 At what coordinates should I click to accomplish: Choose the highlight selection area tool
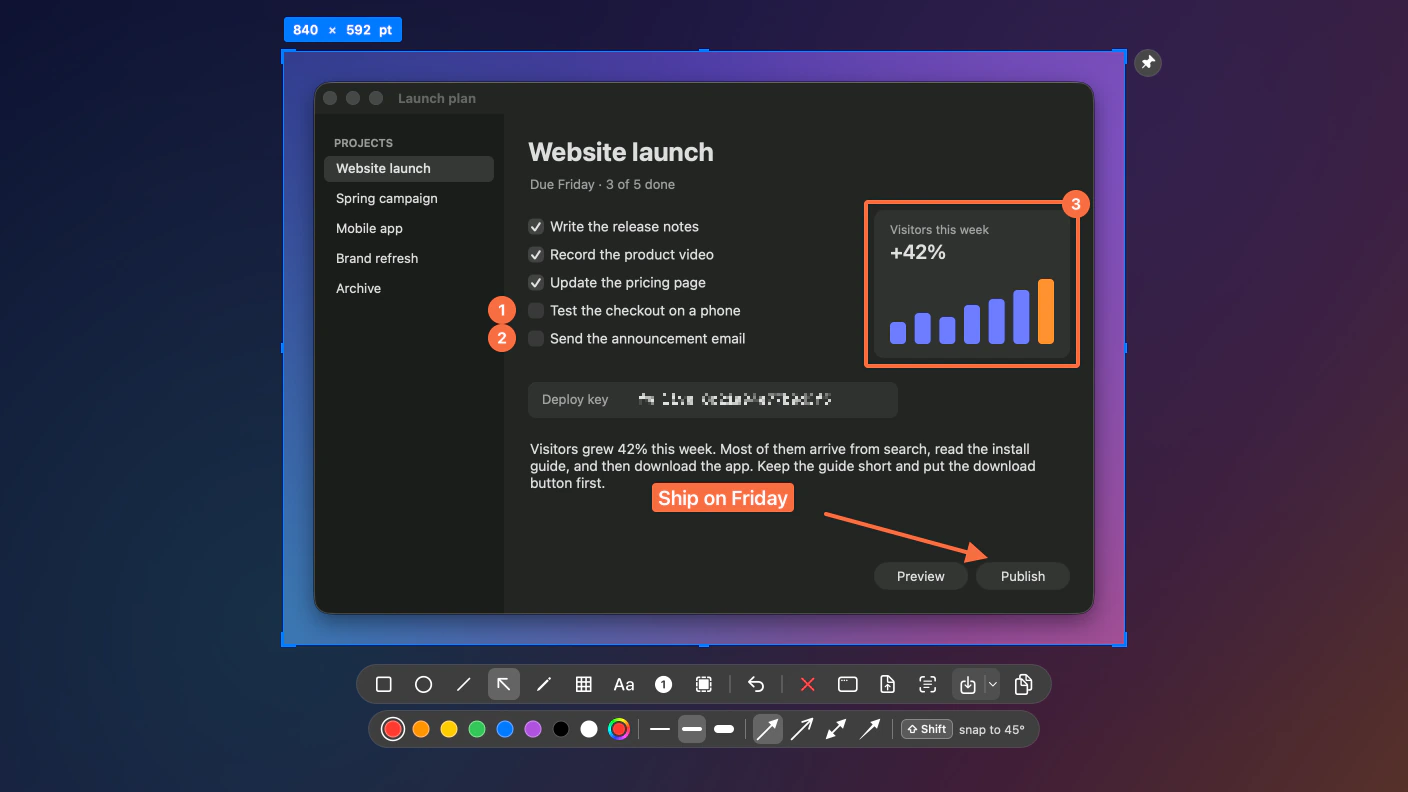tap(704, 685)
